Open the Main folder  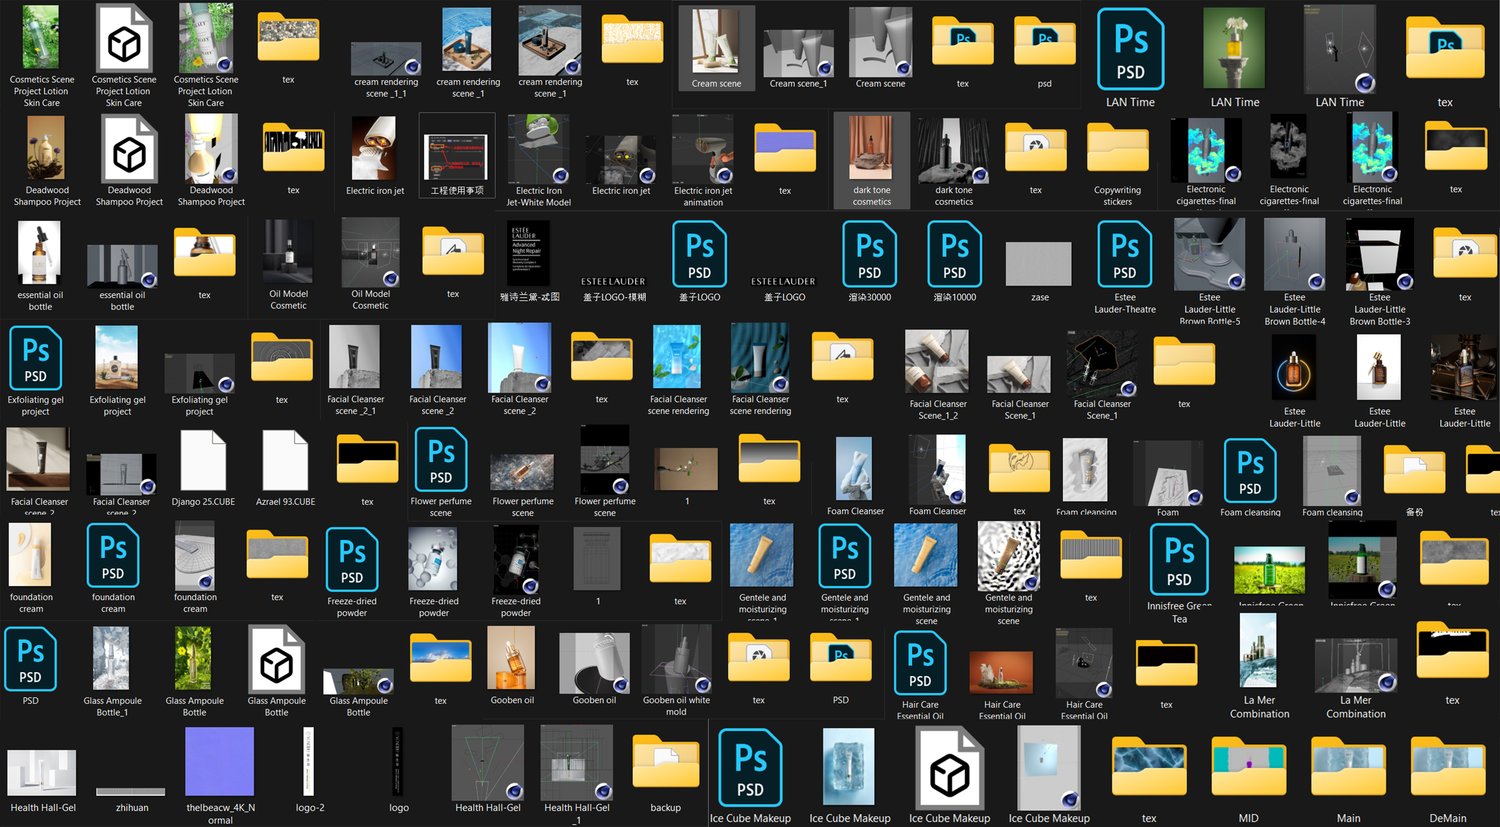[1349, 766]
